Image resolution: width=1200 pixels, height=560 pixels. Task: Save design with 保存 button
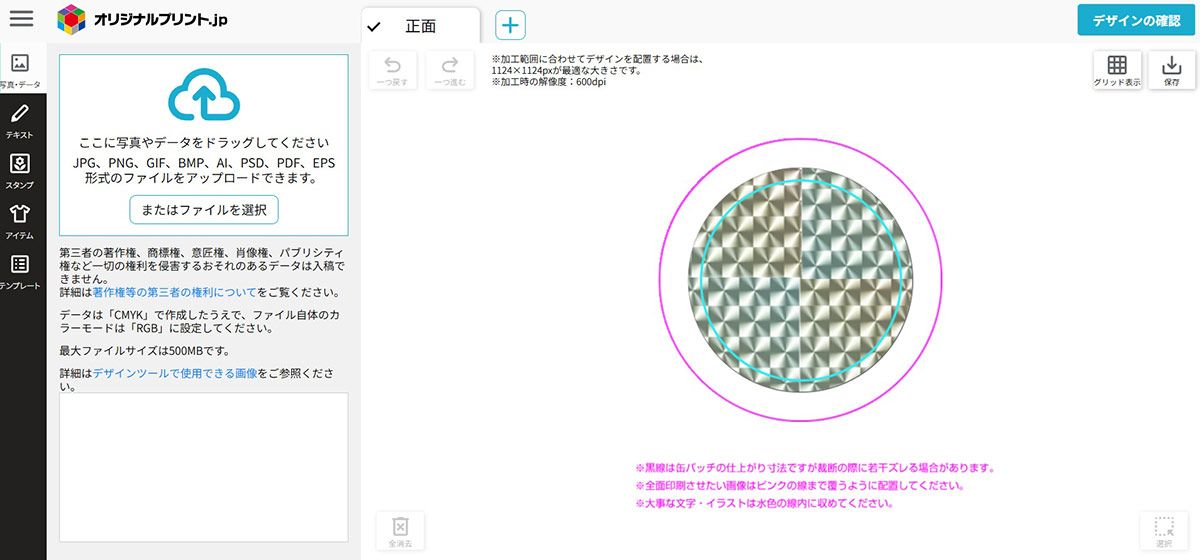[1172, 71]
